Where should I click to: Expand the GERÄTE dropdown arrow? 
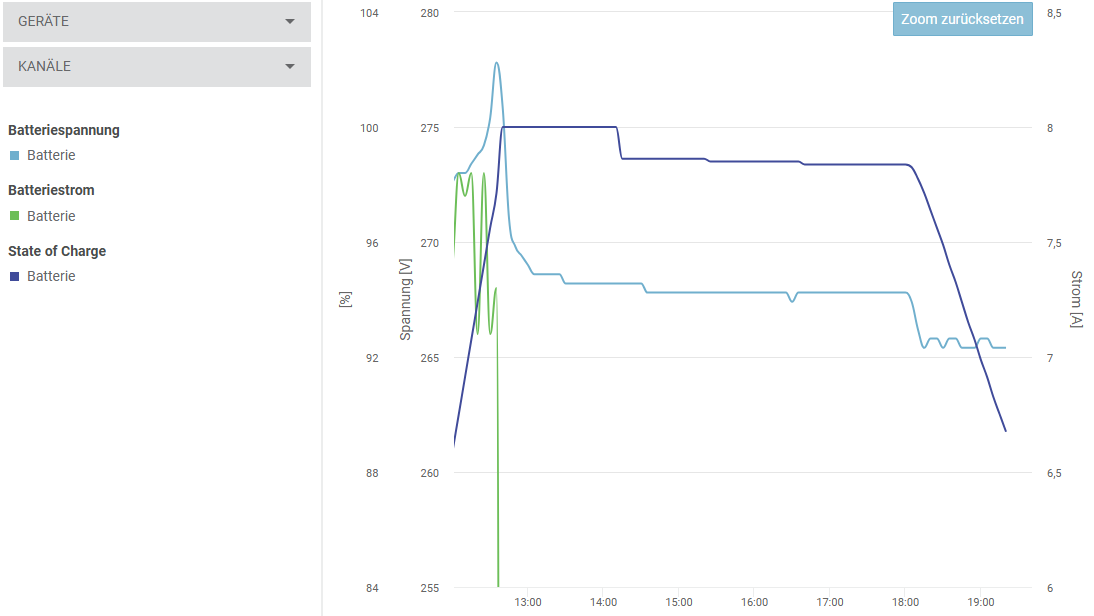290,21
